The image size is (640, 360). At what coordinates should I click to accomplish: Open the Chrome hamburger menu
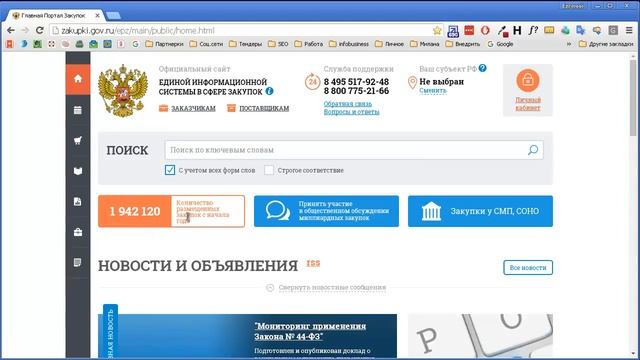629,30
